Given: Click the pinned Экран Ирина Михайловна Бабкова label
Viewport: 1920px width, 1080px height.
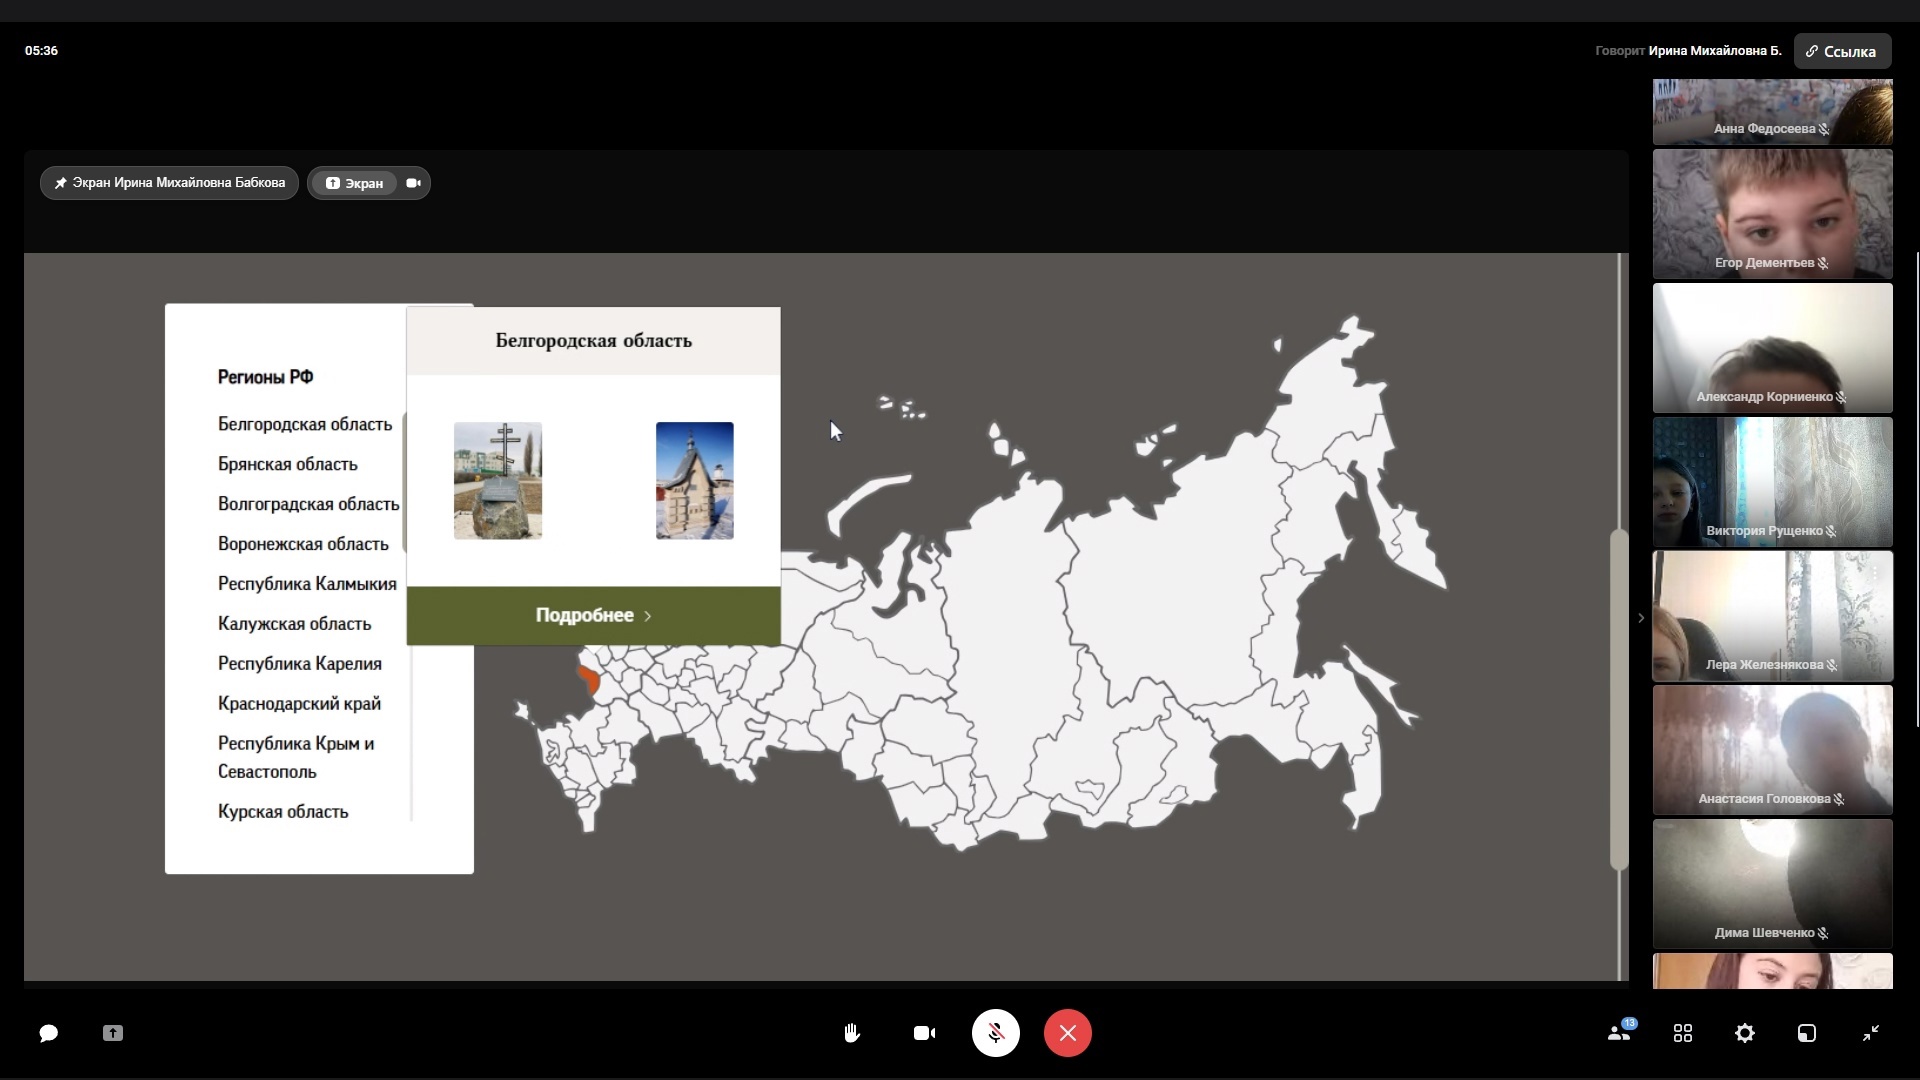Looking at the screenshot, I should (x=170, y=183).
